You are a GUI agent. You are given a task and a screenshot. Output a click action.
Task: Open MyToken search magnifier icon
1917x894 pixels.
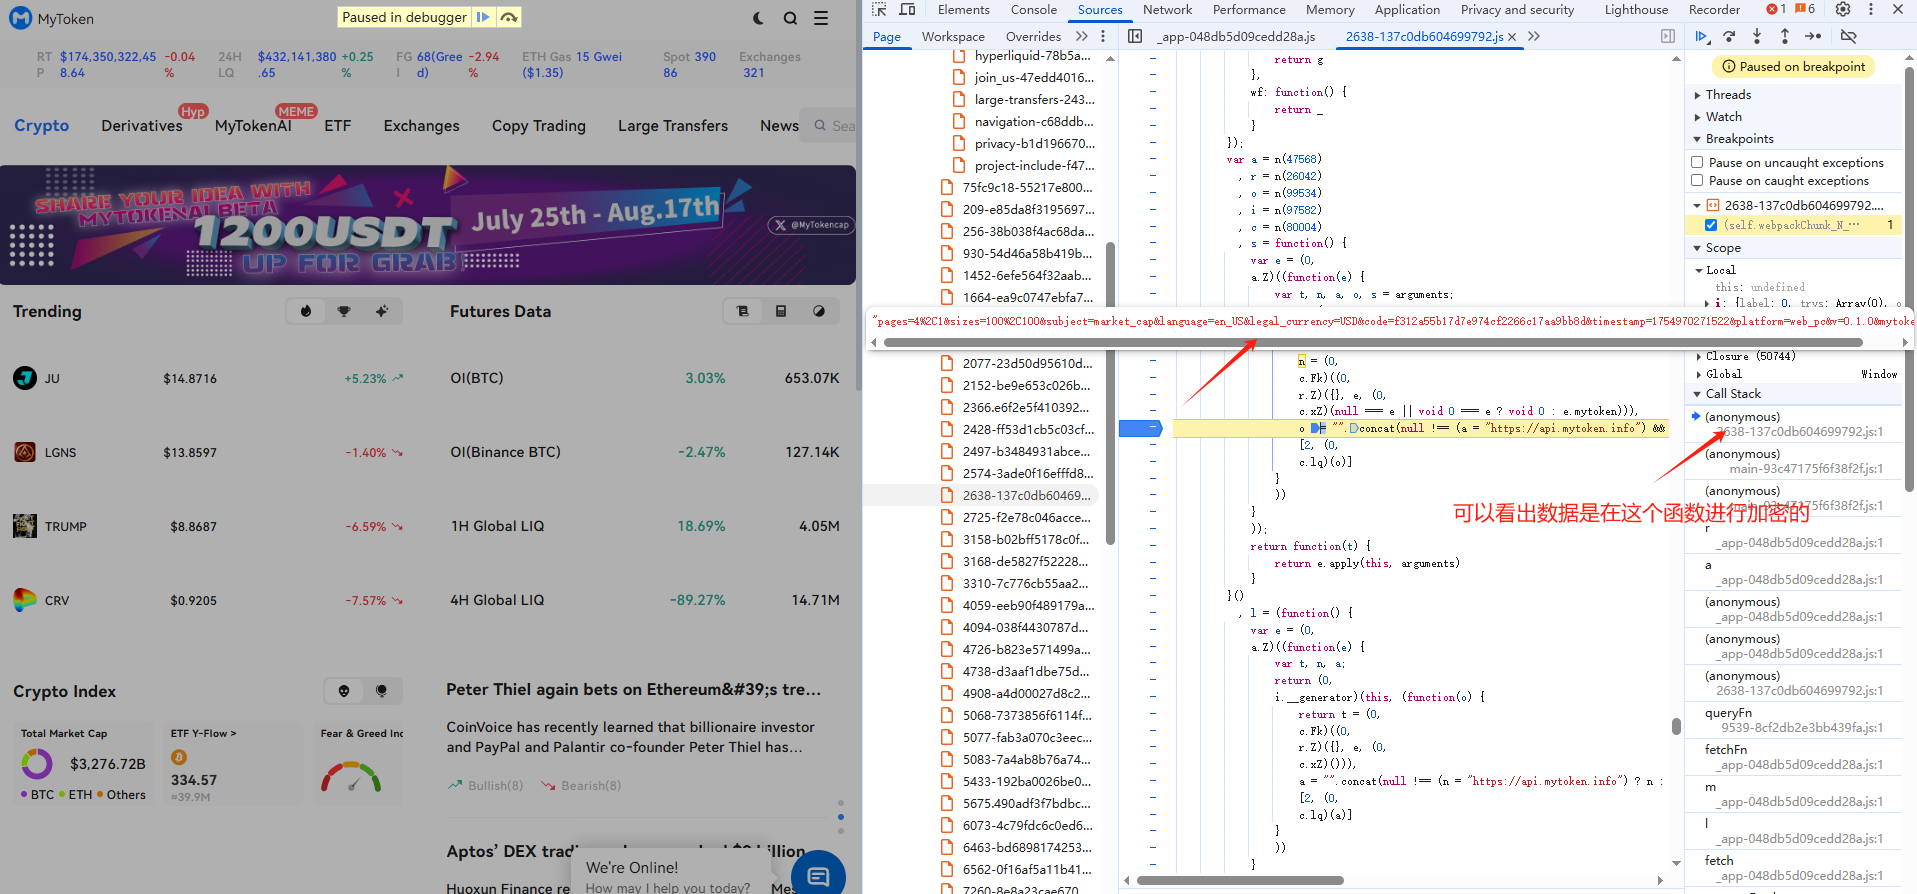(x=790, y=18)
